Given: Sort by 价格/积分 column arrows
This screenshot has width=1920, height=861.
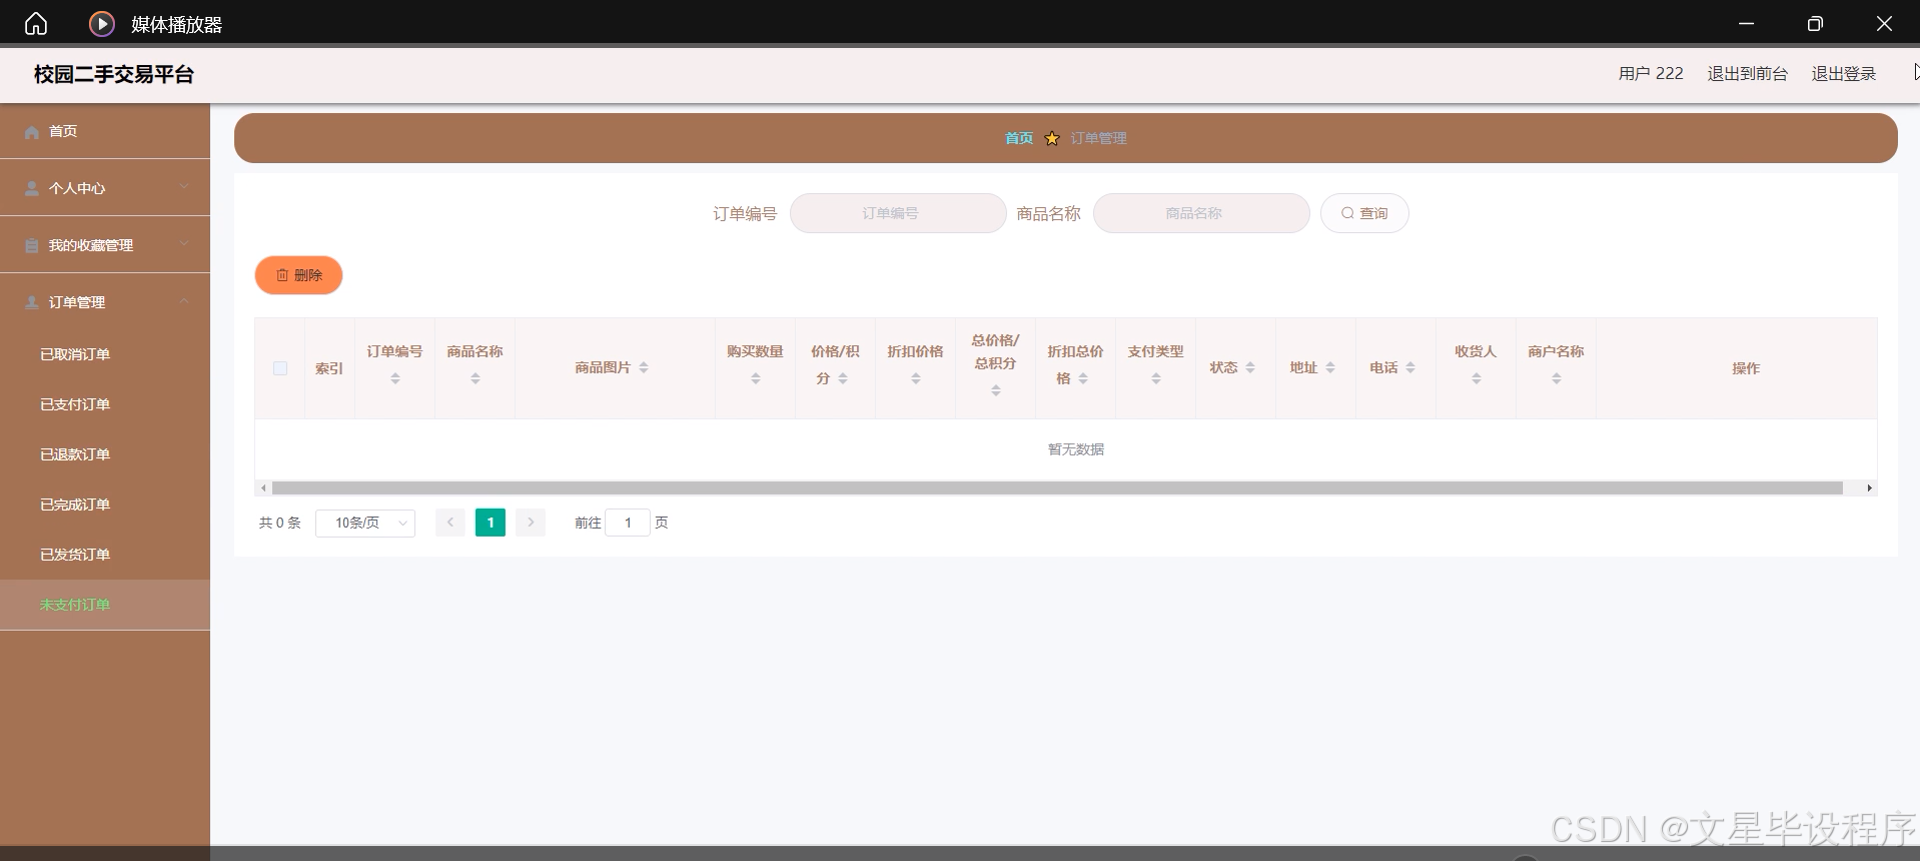Looking at the screenshot, I should (x=843, y=378).
